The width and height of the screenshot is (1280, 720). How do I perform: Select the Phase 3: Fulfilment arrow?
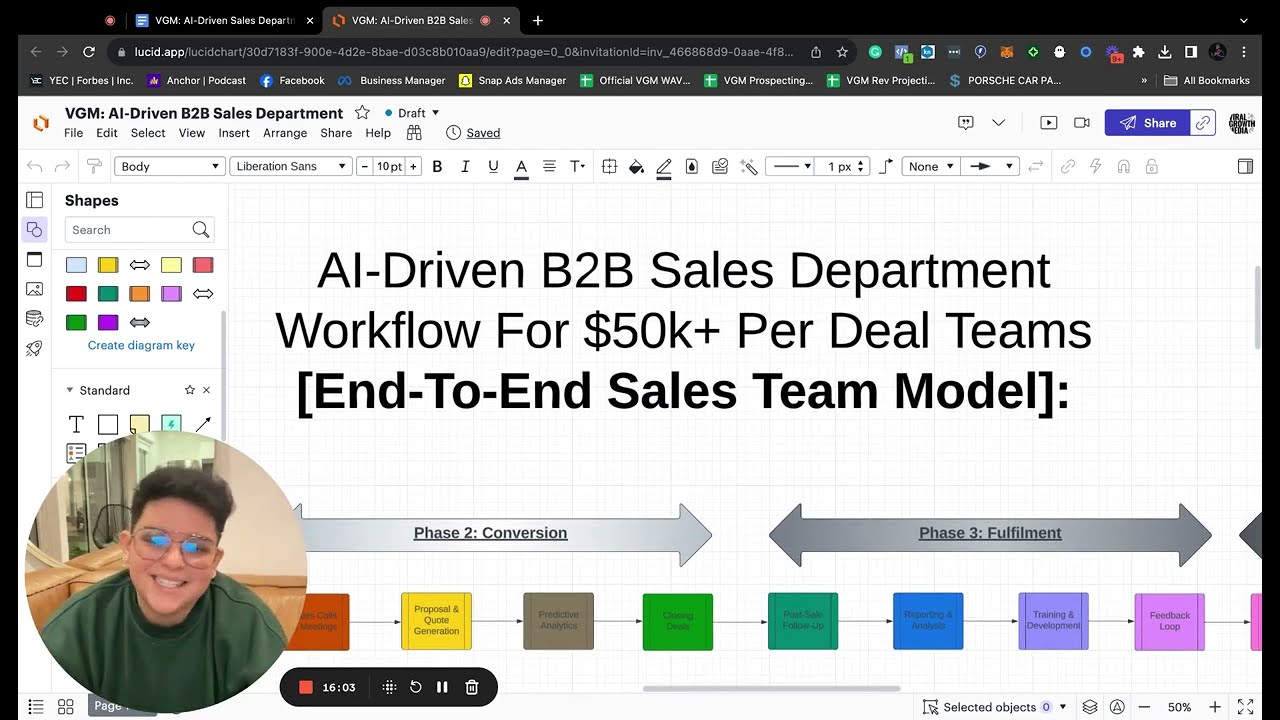[x=990, y=534]
